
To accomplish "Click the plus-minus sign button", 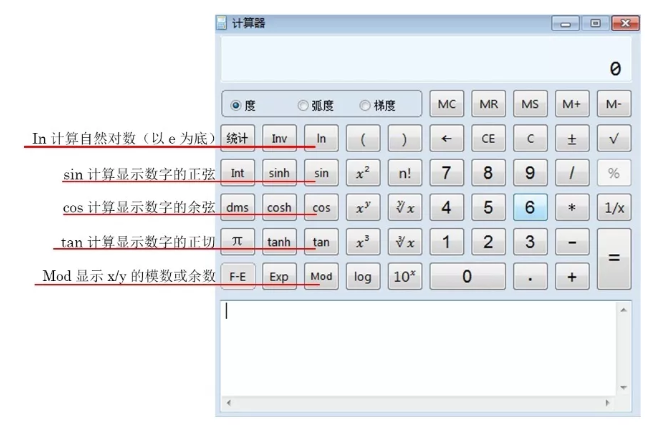I will [x=571, y=139].
